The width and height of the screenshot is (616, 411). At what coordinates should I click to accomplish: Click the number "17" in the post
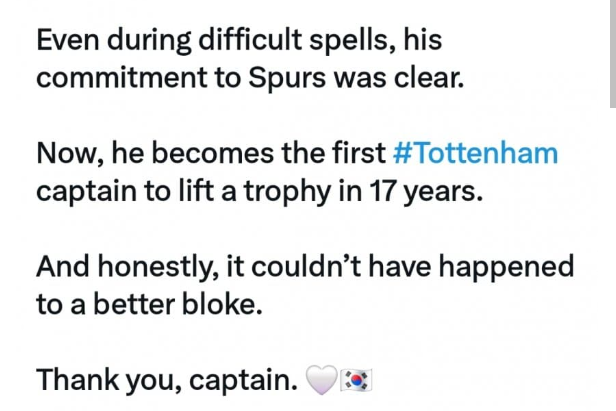(383, 191)
